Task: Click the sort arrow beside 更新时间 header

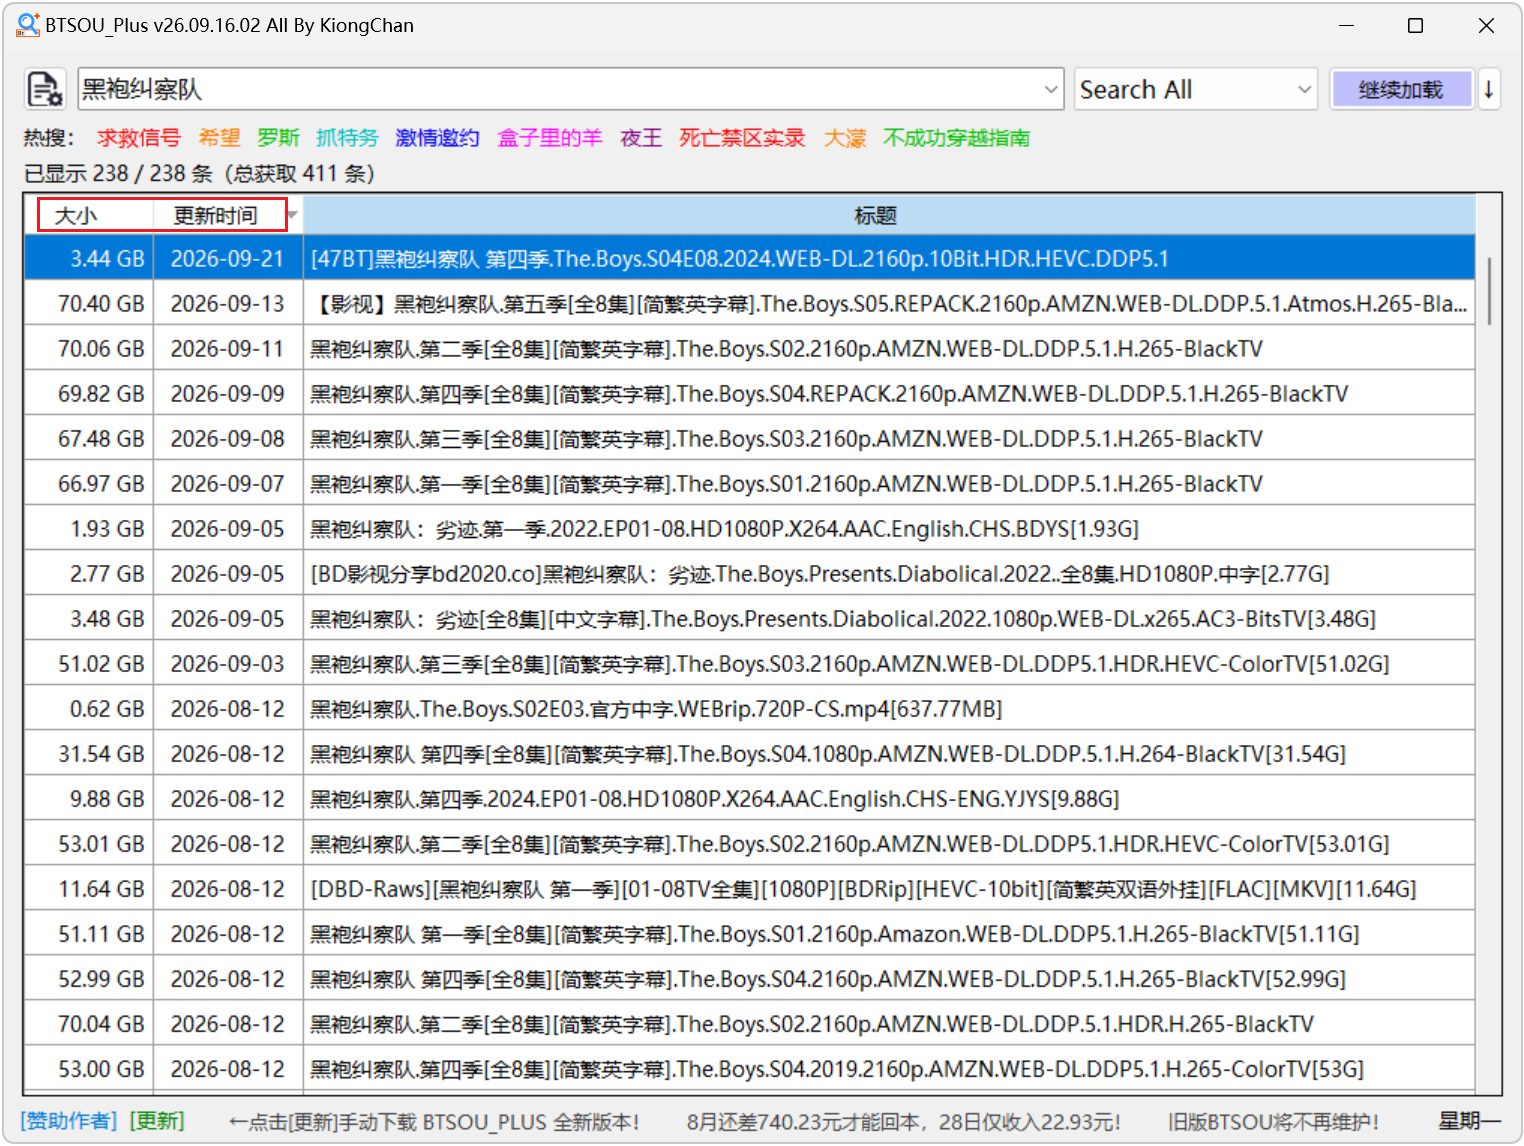Action: point(293,215)
